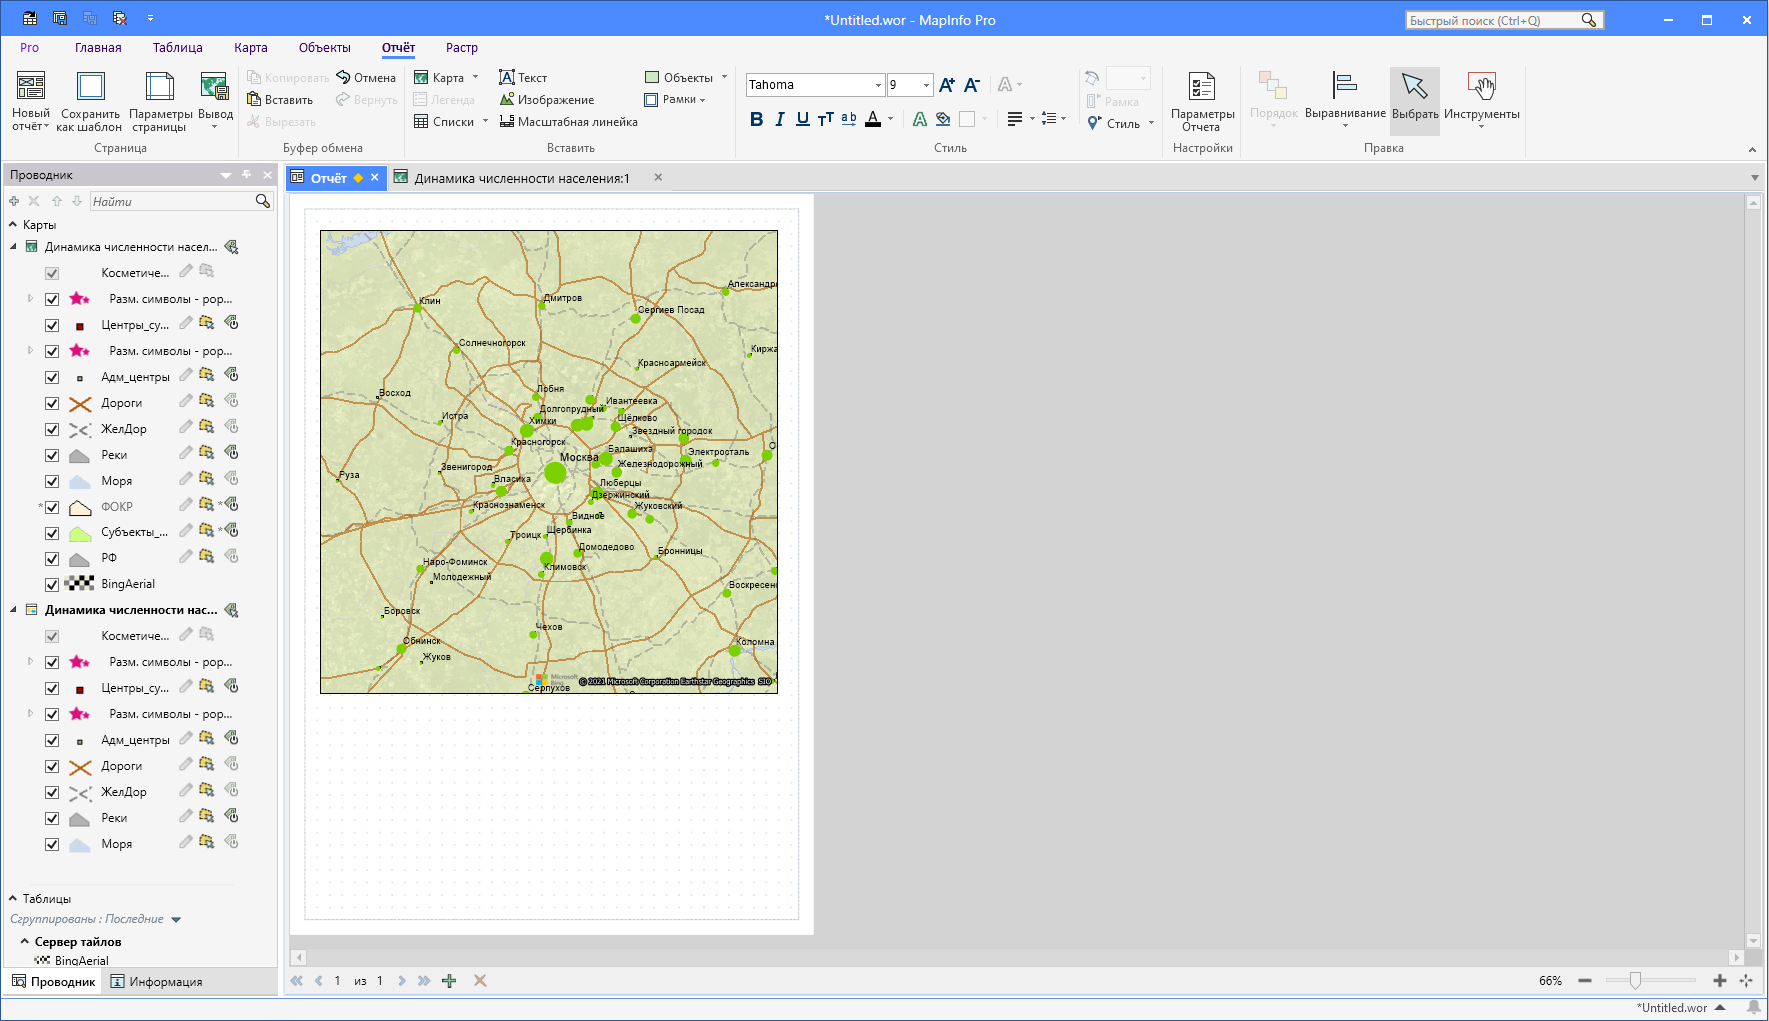
Task: Uncheck the Дороги layer in first map
Action: tap(52, 403)
